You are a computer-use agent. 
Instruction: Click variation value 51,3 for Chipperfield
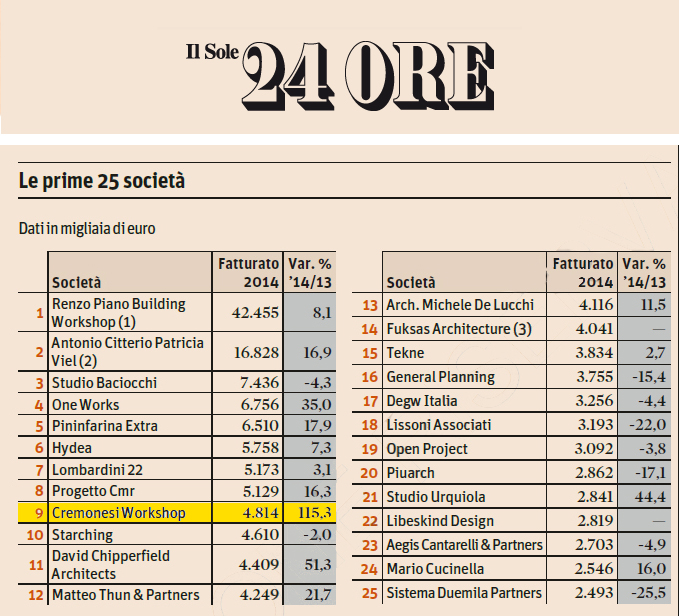tap(318, 564)
